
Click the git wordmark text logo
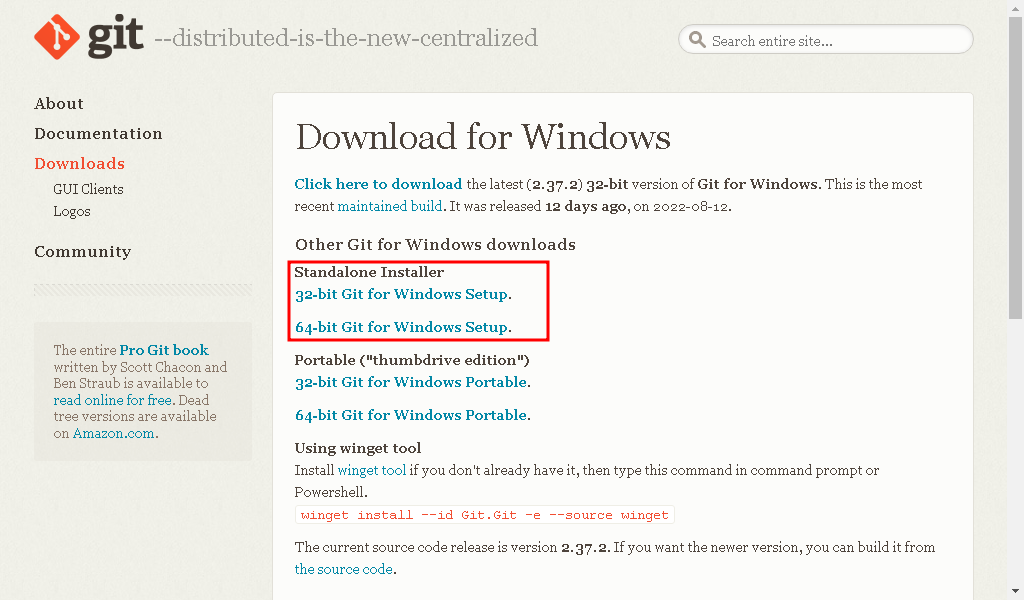click(116, 36)
